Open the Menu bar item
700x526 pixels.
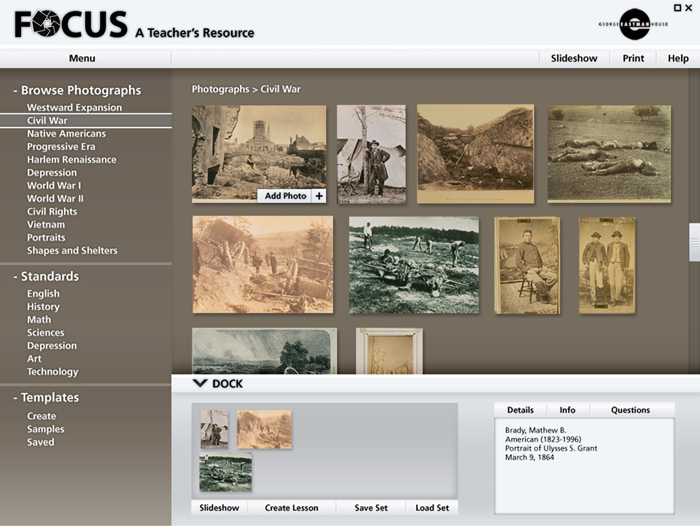point(82,58)
